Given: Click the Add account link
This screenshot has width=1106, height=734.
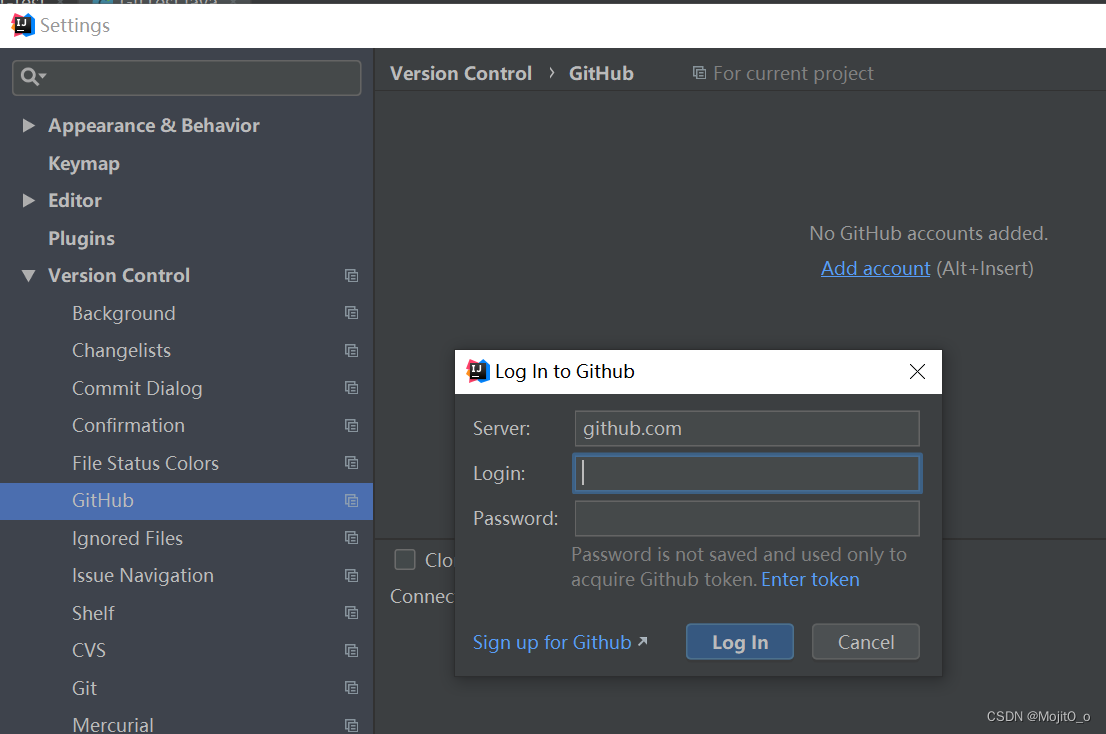Looking at the screenshot, I should 875,269.
